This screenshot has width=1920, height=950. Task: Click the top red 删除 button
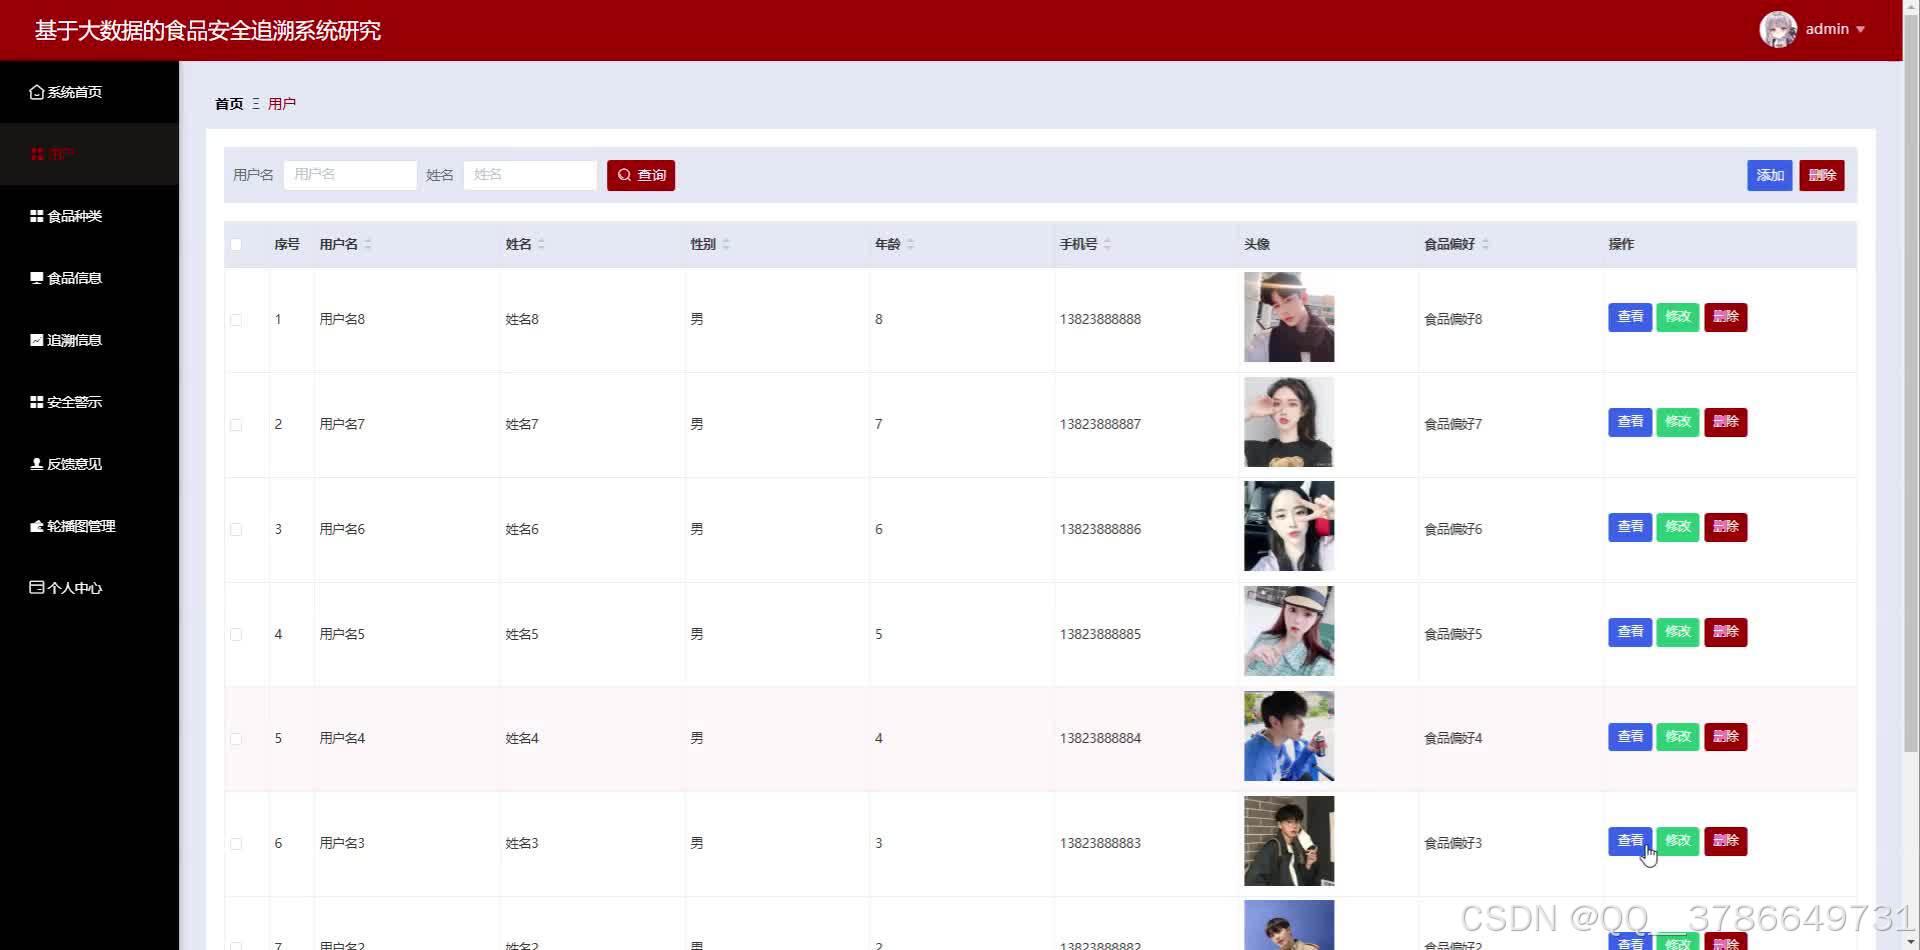(x=1822, y=175)
